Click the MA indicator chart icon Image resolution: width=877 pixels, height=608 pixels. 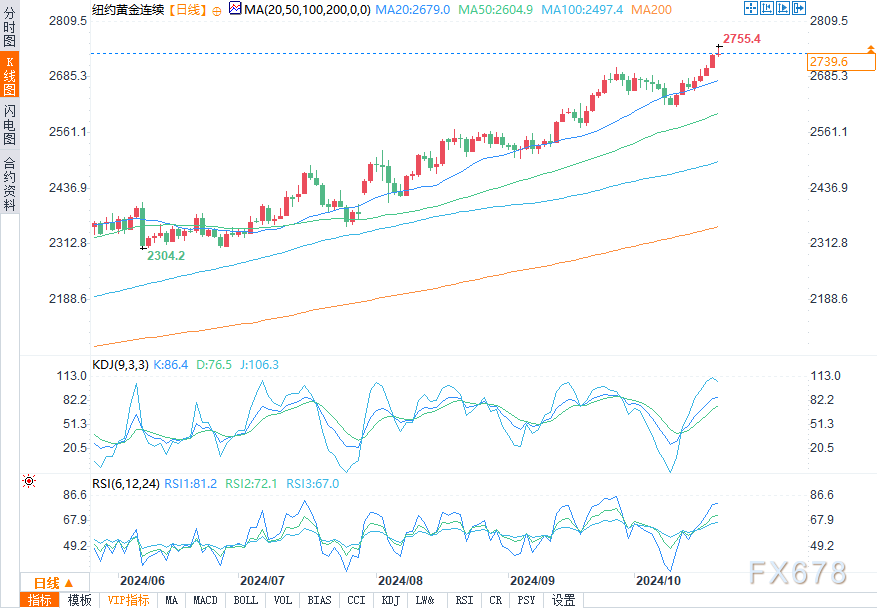[234, 9]
